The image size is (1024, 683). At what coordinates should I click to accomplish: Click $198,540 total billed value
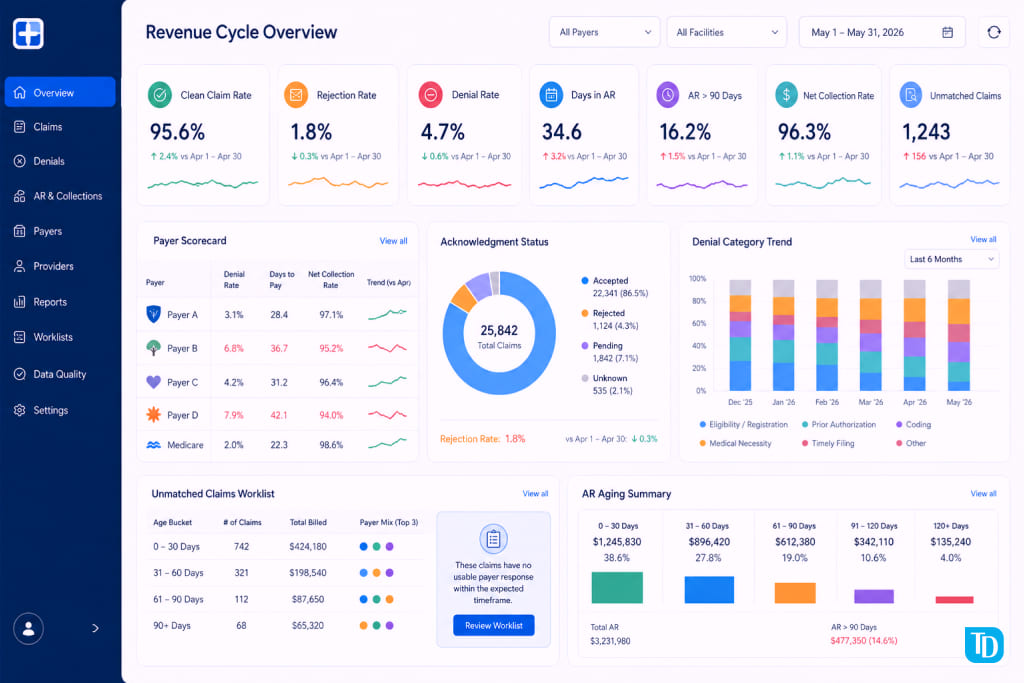click(x=308, y=573)
